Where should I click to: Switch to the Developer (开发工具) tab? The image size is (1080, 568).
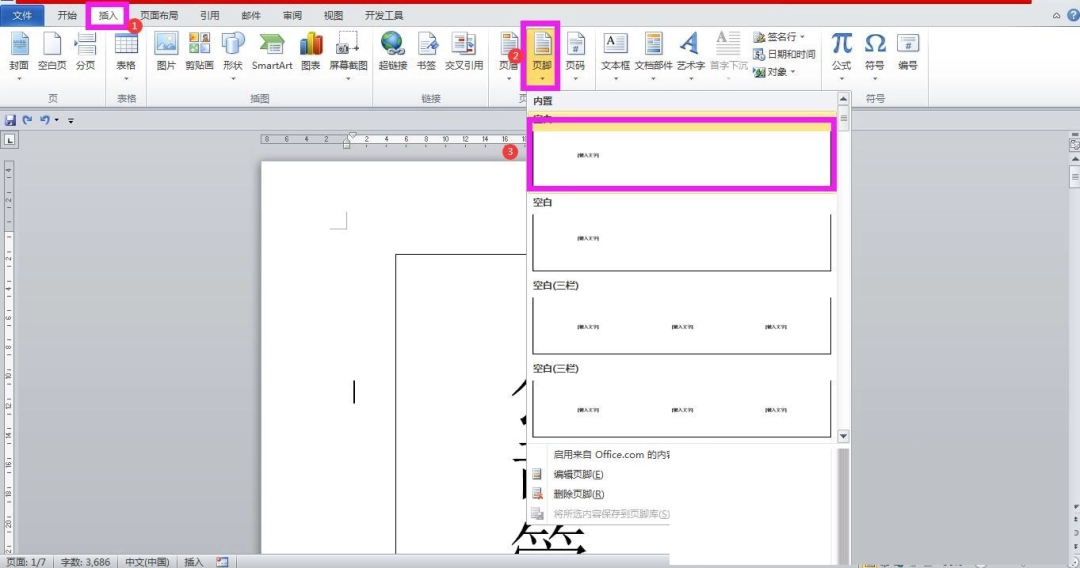(384, 15)
